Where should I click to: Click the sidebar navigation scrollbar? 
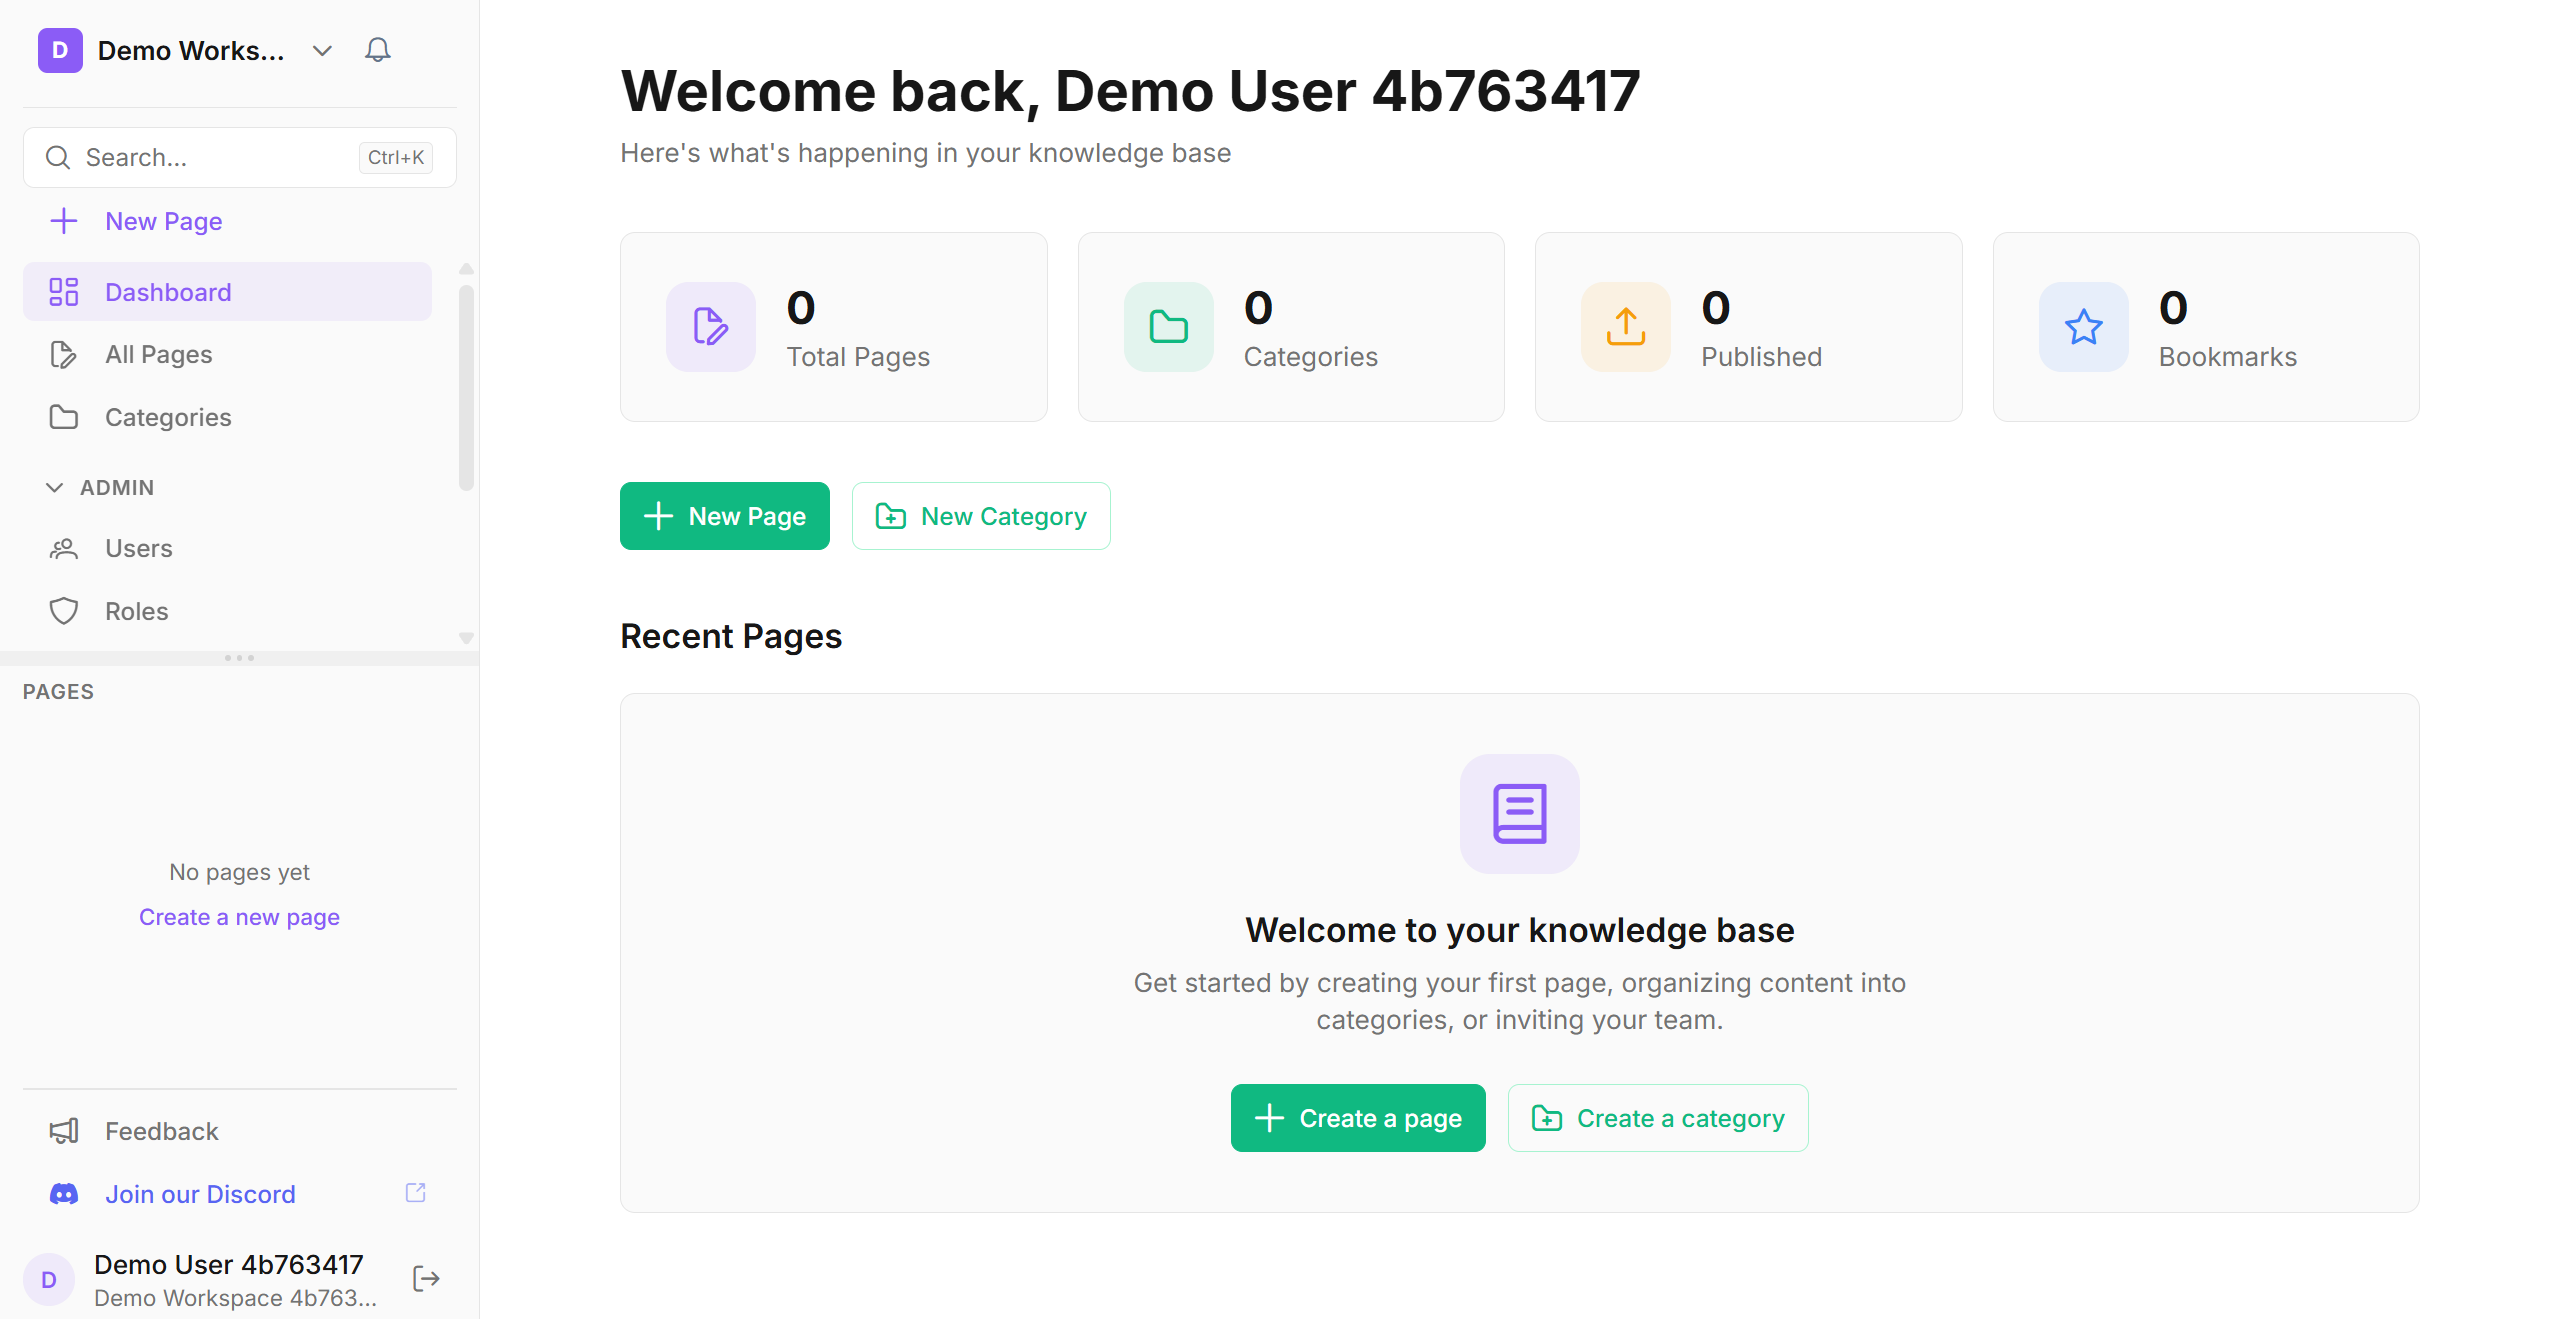pyautogui.click(x=466, y=388)
